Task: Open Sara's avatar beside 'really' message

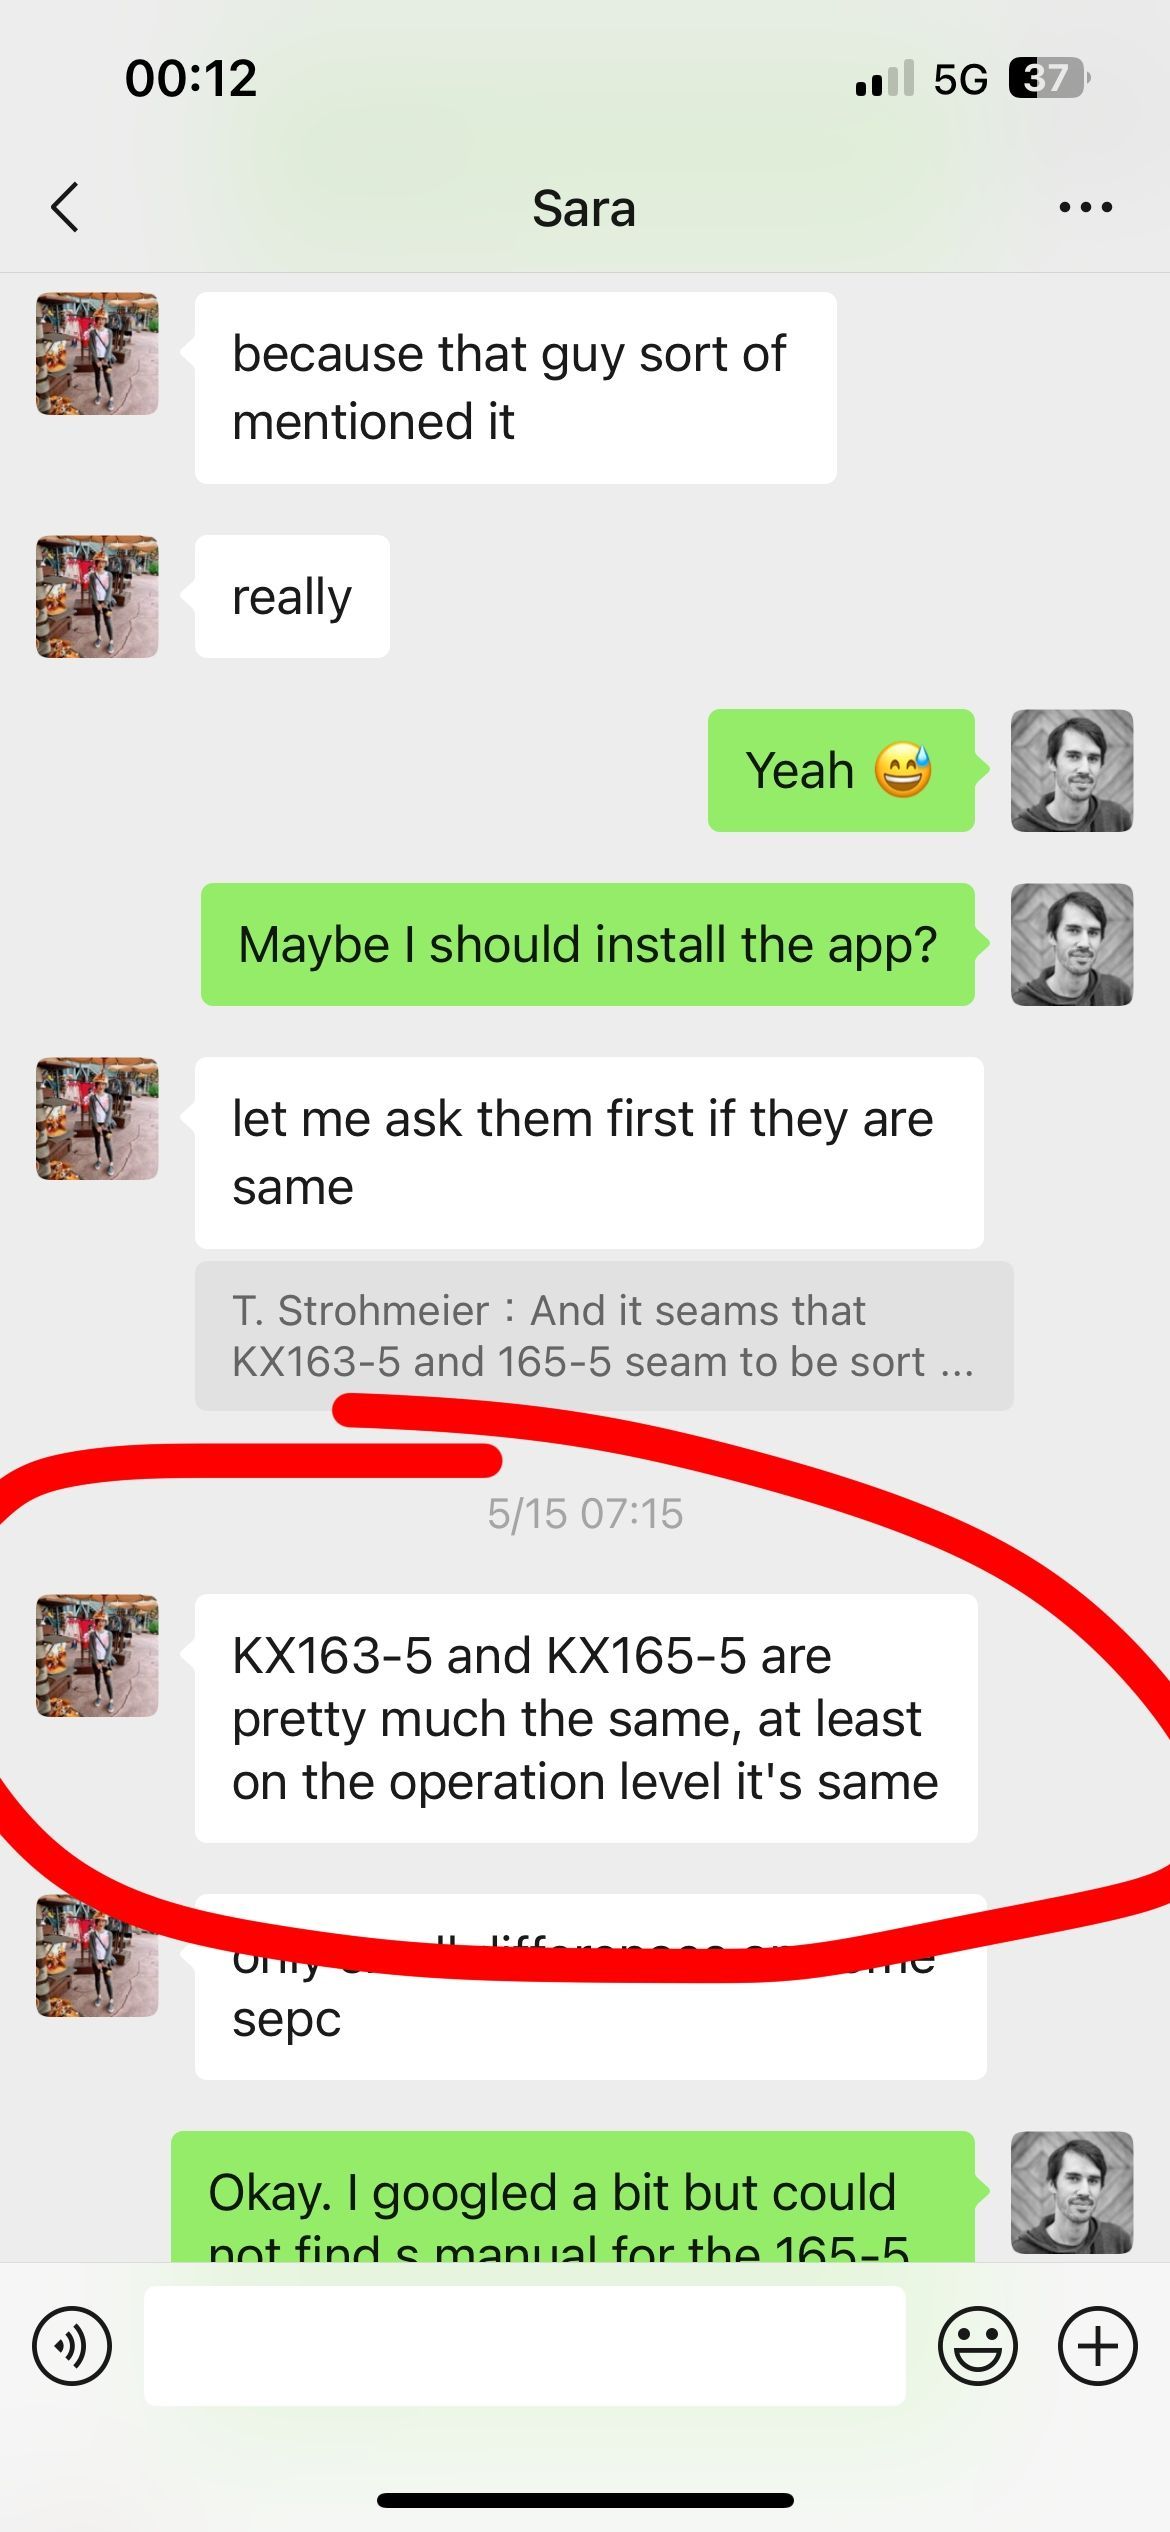Action: (x=97, y=596)
